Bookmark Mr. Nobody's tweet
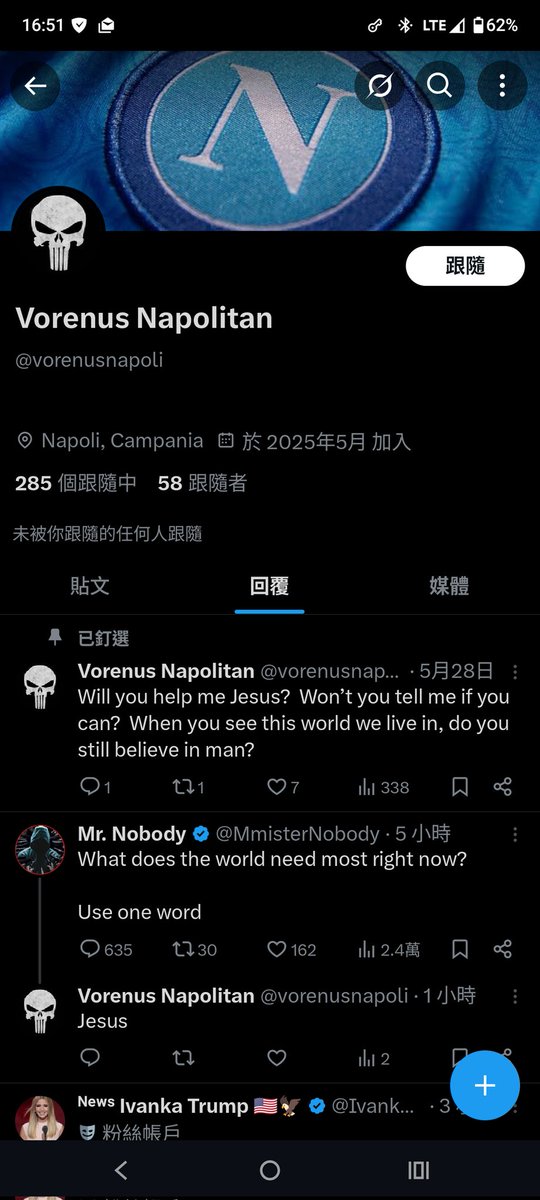 [460, 949]
